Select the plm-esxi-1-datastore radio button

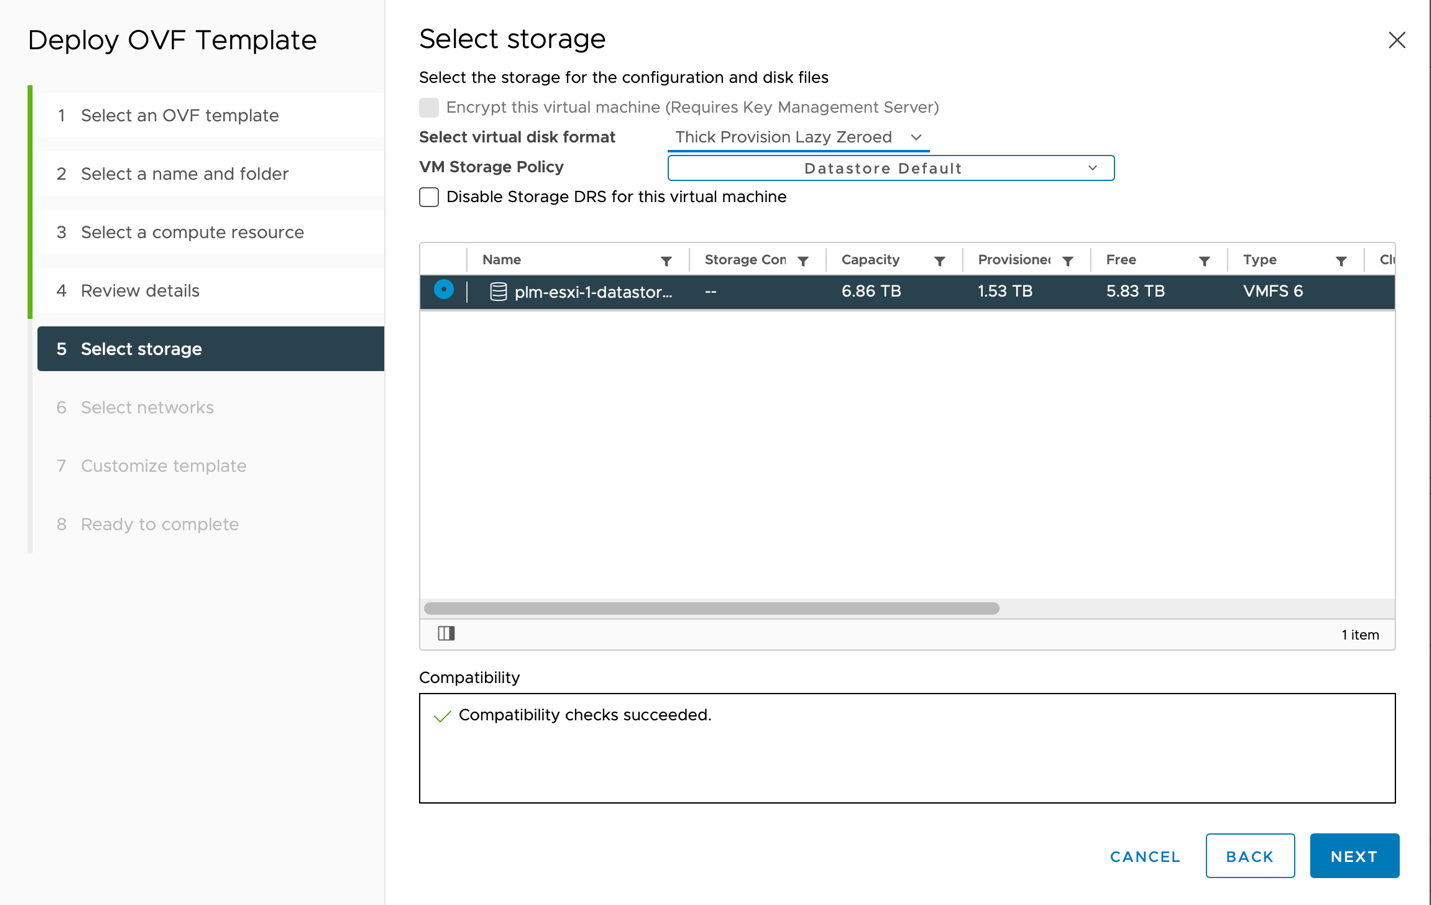pos(442,291)
